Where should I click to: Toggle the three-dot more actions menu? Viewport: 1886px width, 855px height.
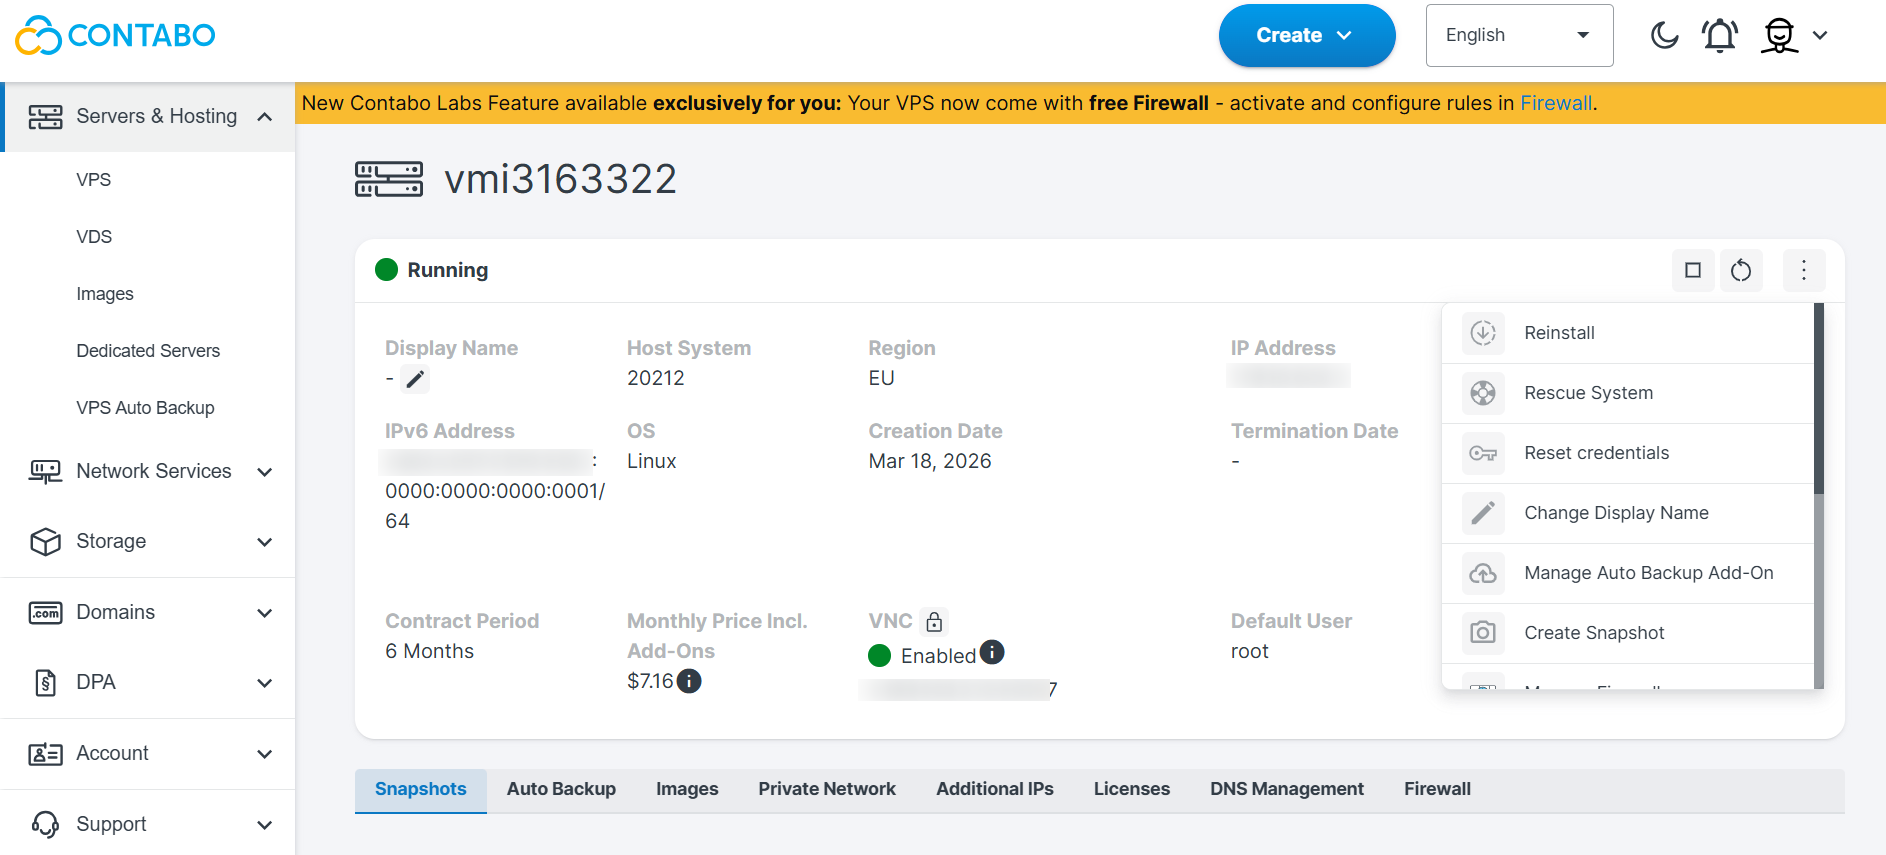(1804, 270)
